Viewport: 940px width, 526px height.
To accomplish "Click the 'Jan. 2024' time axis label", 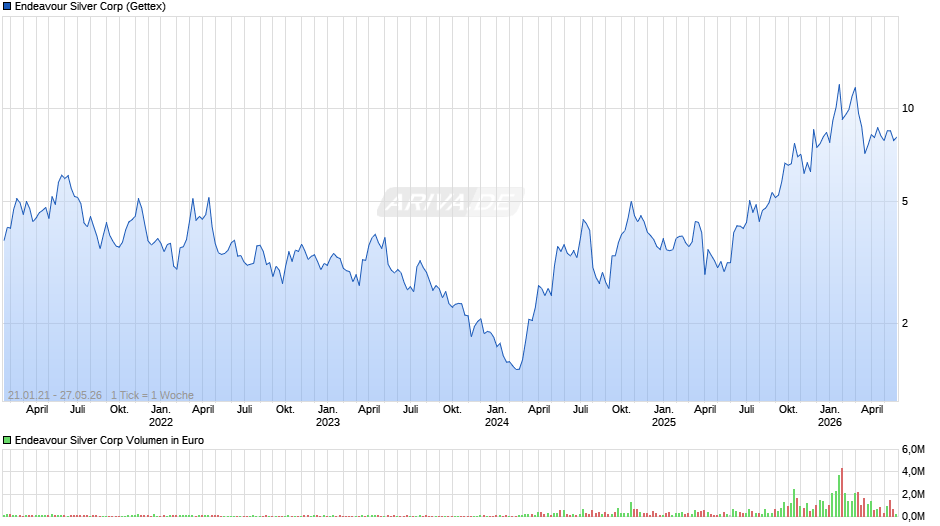I will [x=496, y=416].
